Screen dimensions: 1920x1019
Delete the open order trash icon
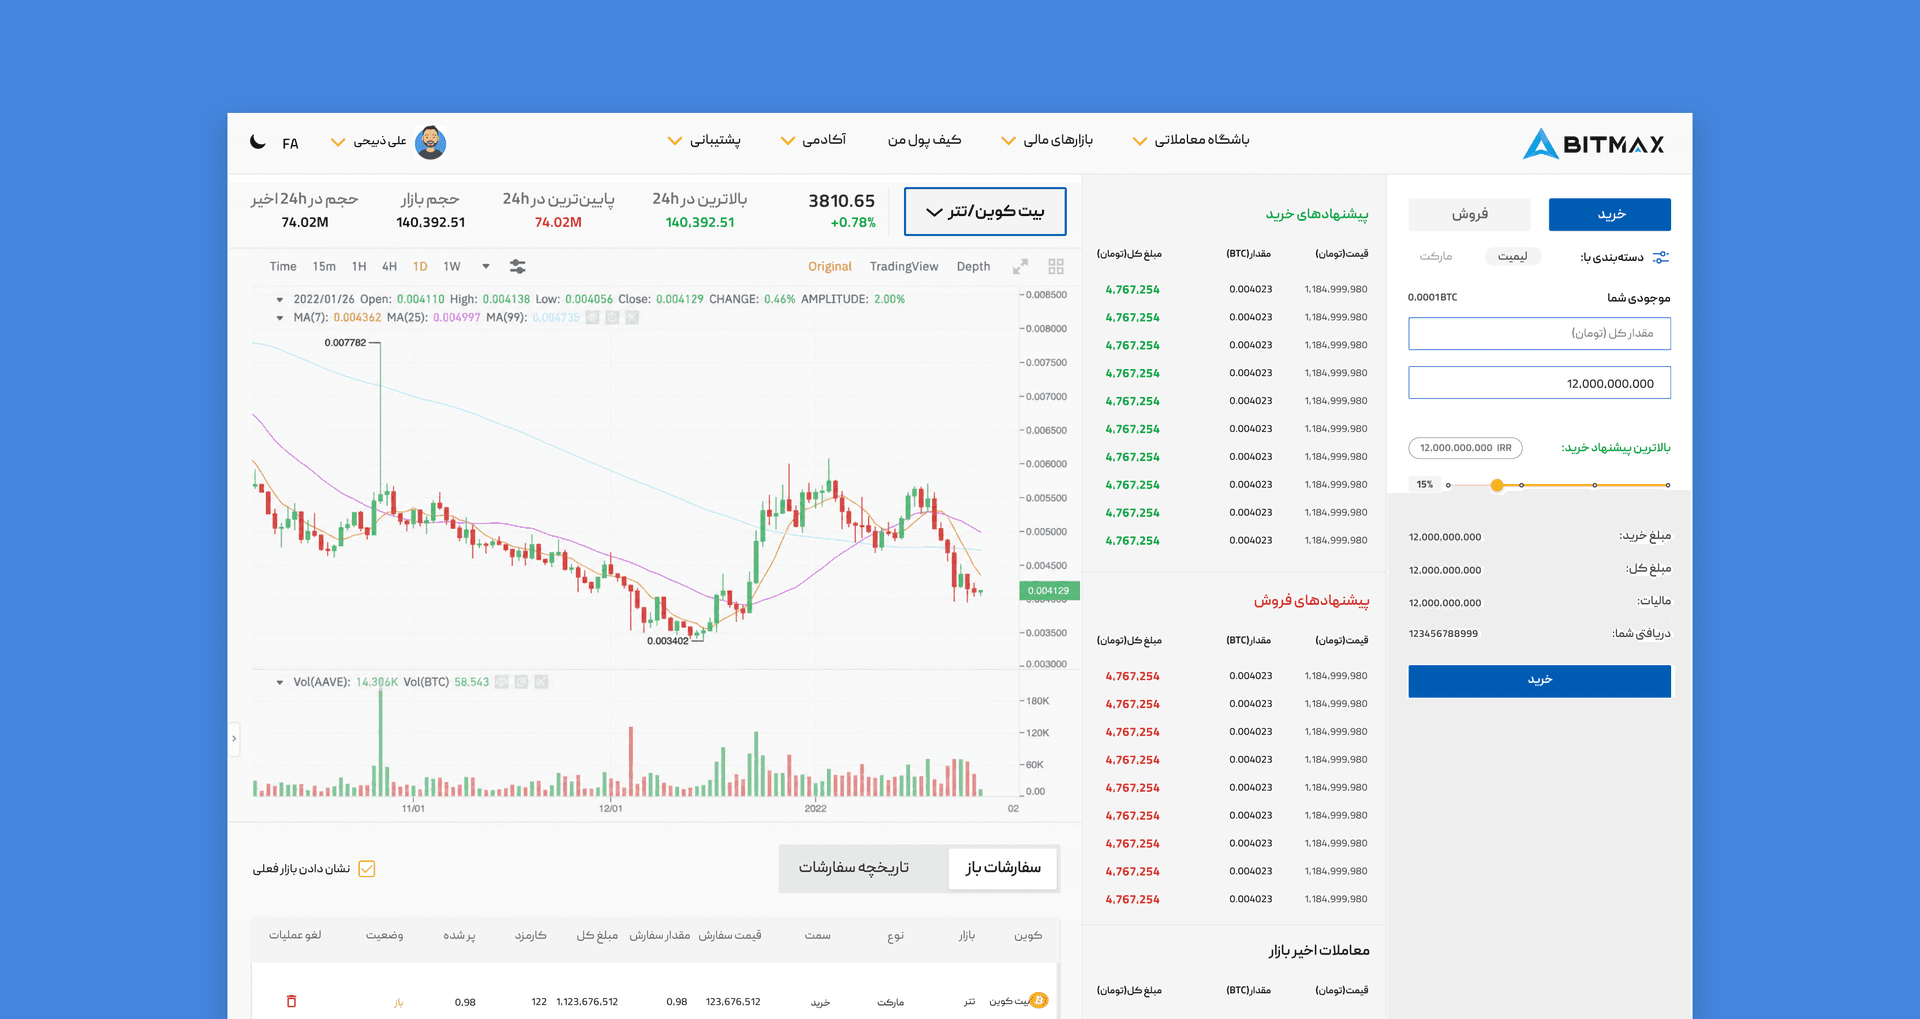[x=292, y=1001]
